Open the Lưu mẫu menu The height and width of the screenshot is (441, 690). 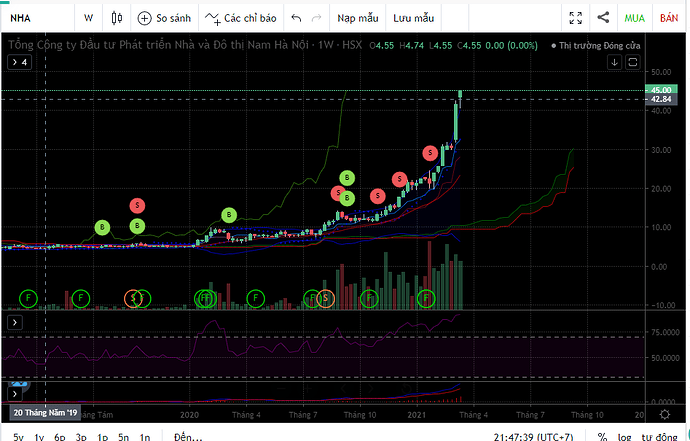click(x=413, y=18)
